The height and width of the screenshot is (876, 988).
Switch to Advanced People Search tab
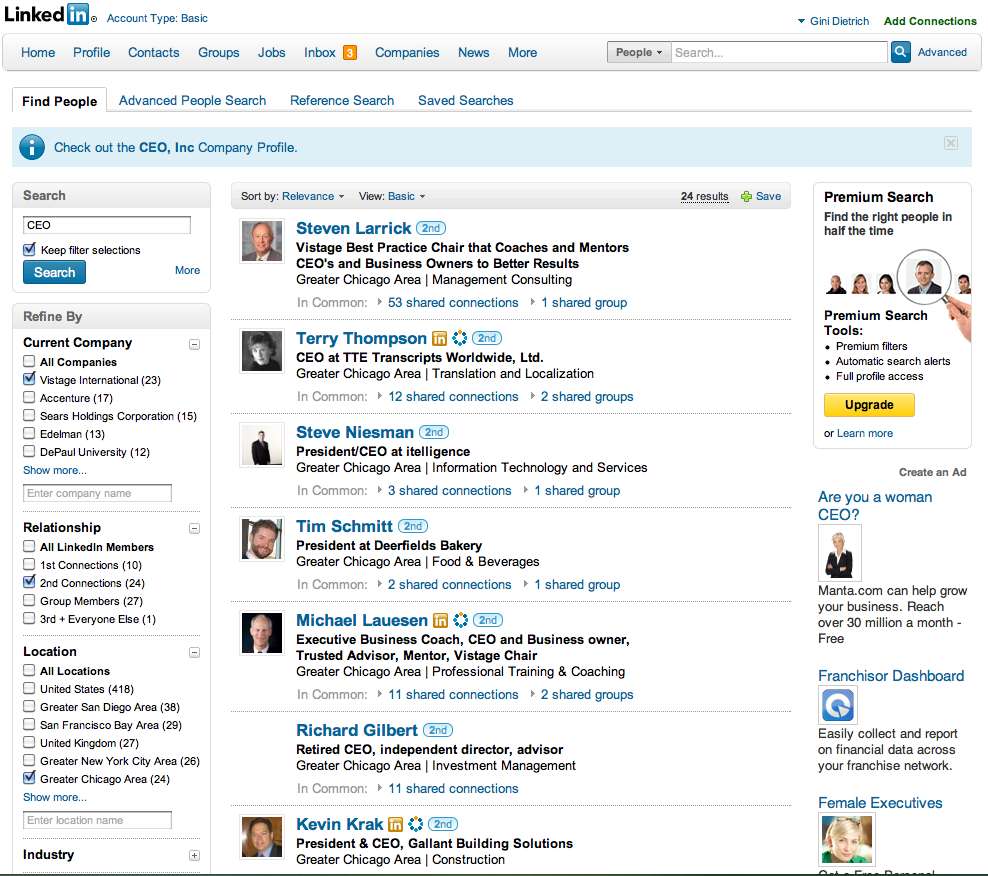(x=192, y=101)
